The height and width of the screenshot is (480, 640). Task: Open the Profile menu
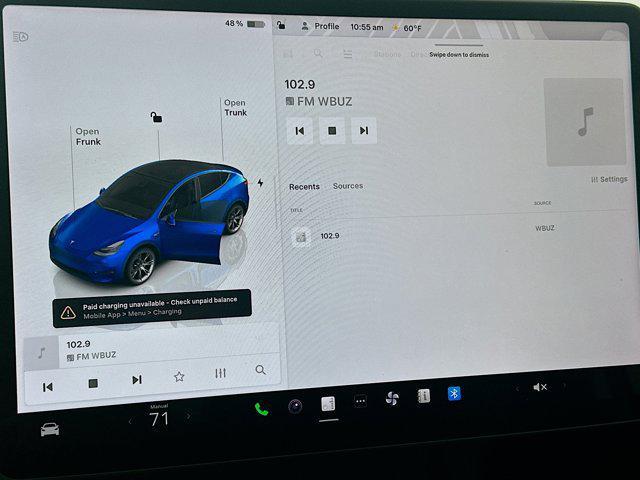(x=320, y=27)
